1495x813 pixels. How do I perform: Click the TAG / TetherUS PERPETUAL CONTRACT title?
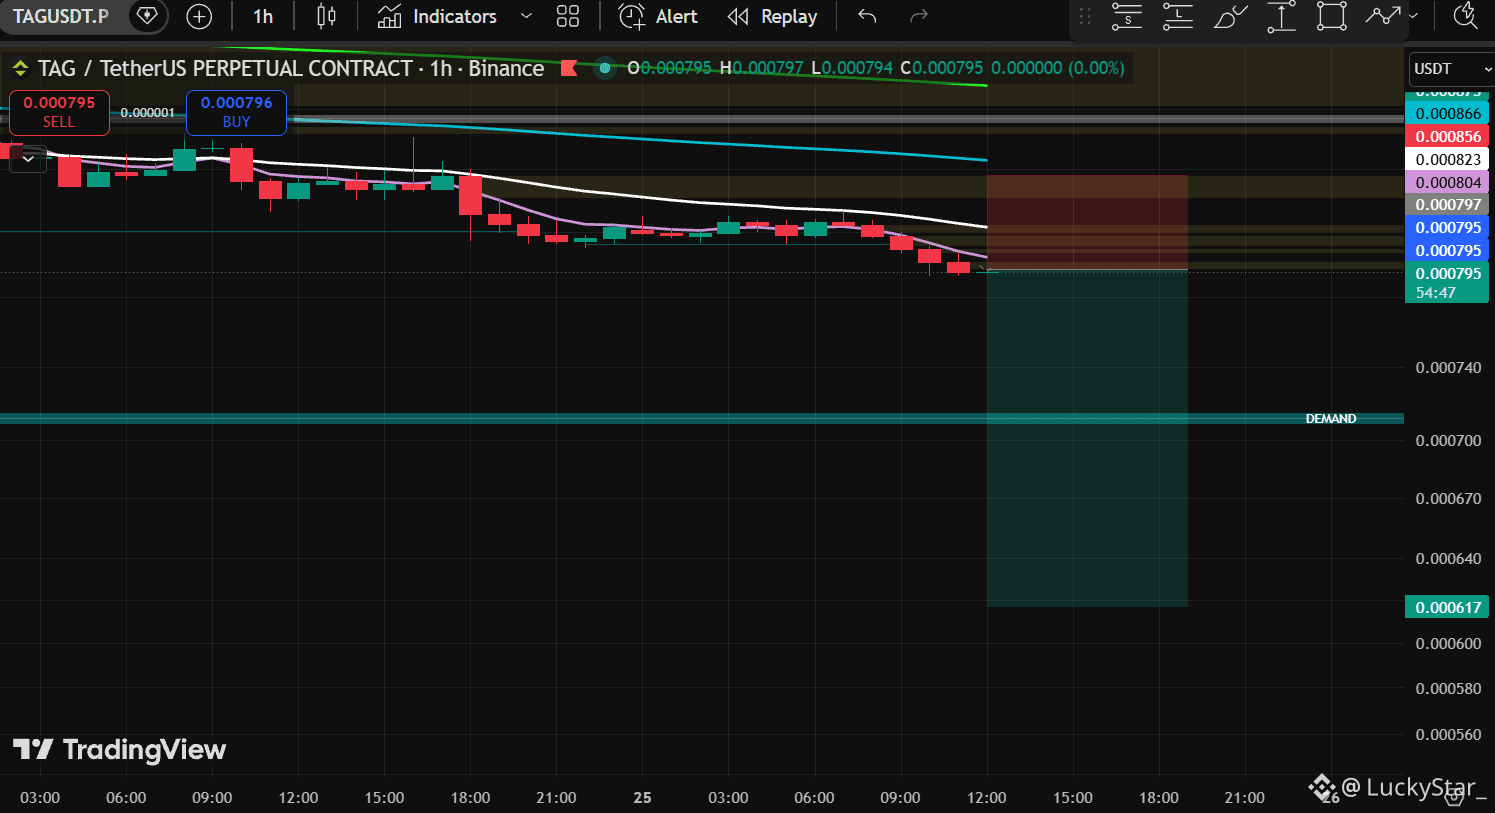[291, 68]
